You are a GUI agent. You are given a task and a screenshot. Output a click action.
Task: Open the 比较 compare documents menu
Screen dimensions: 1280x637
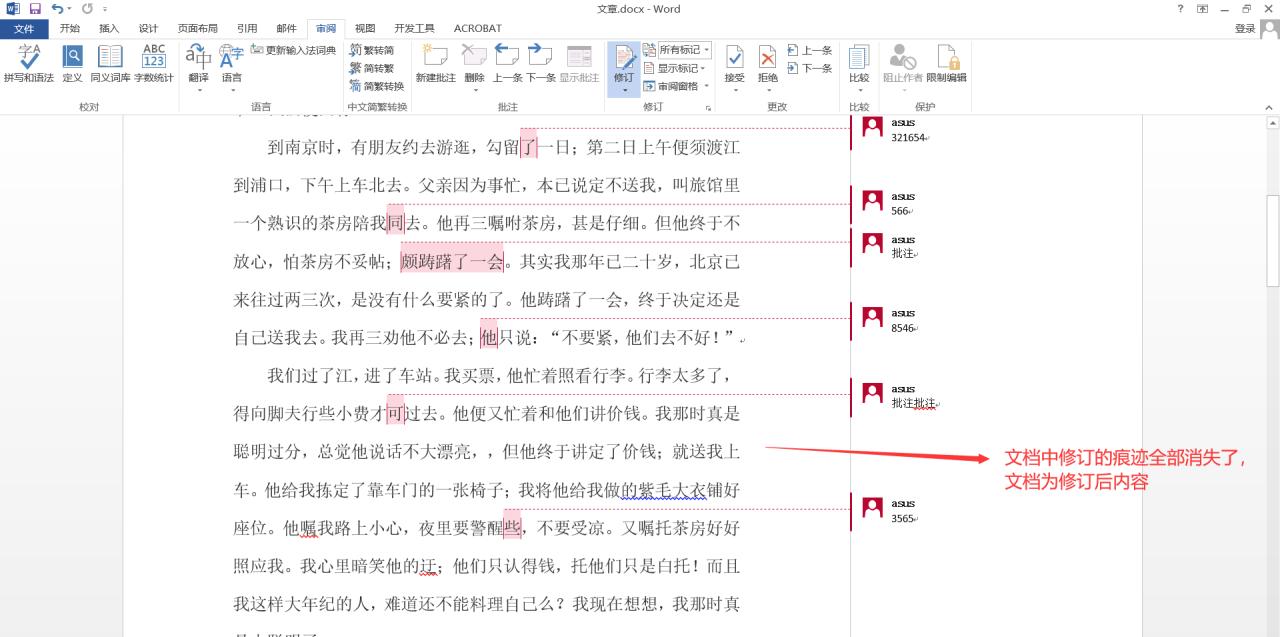point(859,68)
